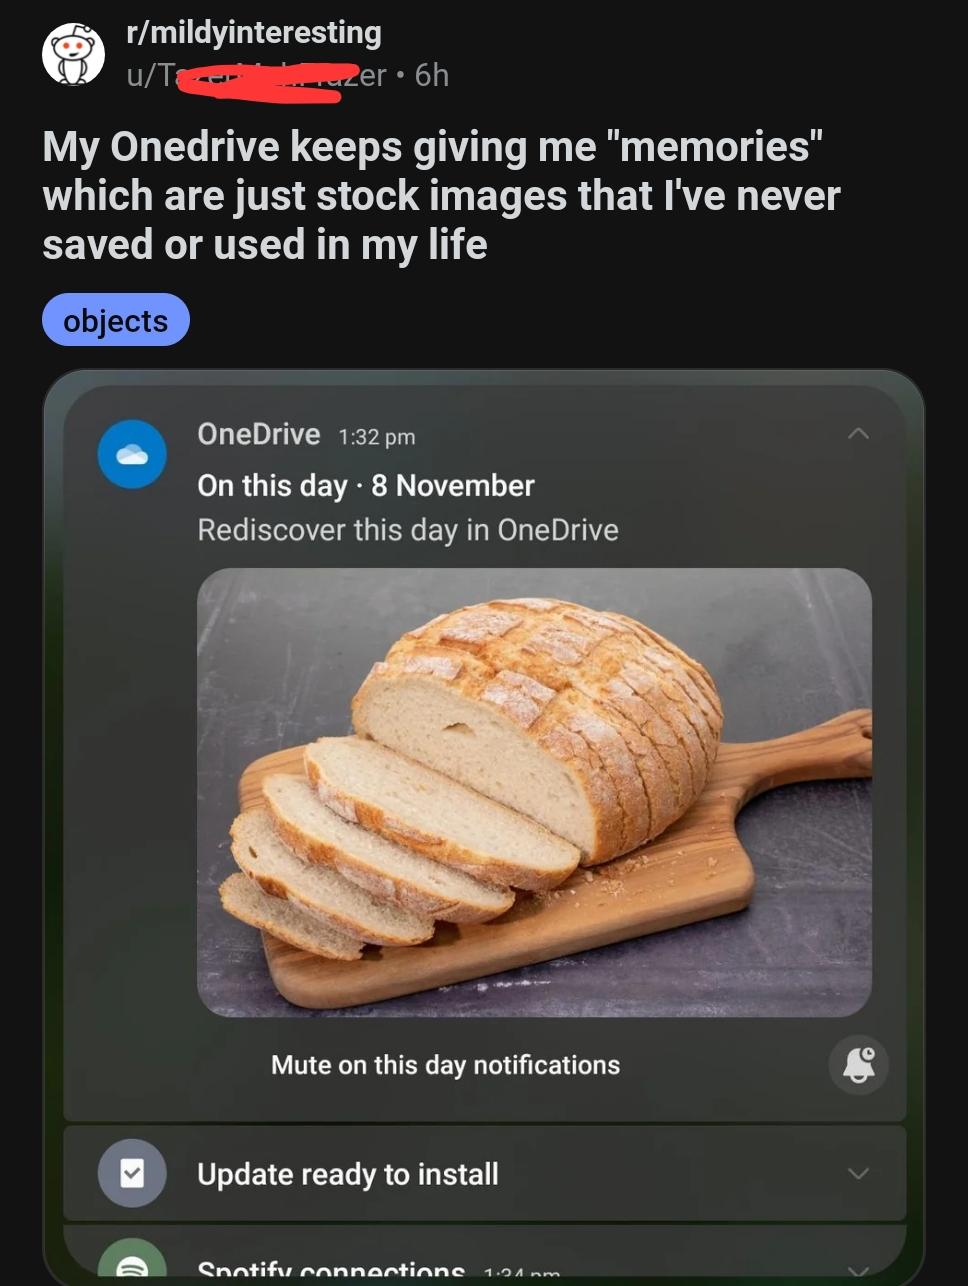Tap the OneDrive app name label

259,434
